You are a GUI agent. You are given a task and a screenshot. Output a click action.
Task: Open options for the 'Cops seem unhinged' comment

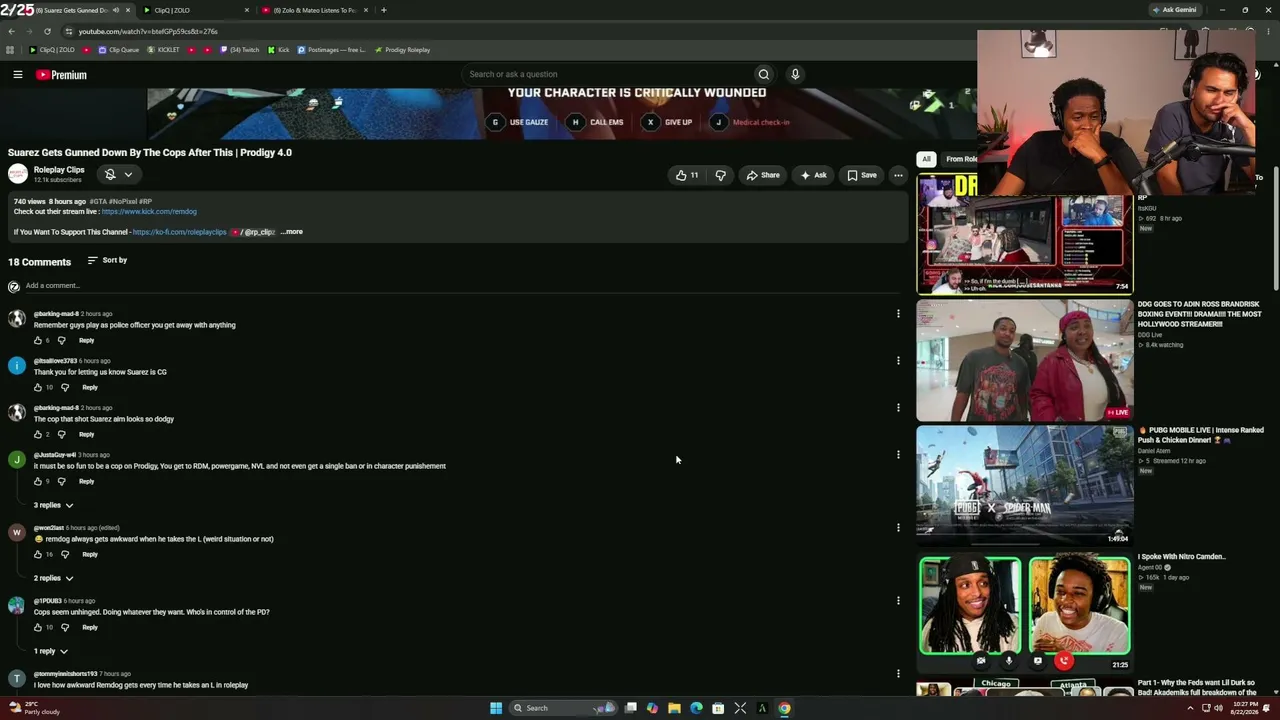pos(898,601)
